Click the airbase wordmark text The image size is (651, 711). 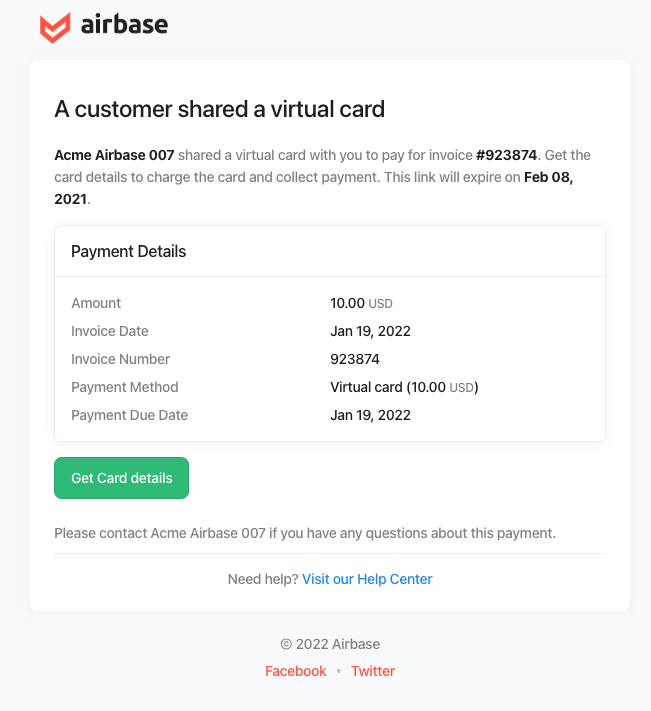pos(124,24)
